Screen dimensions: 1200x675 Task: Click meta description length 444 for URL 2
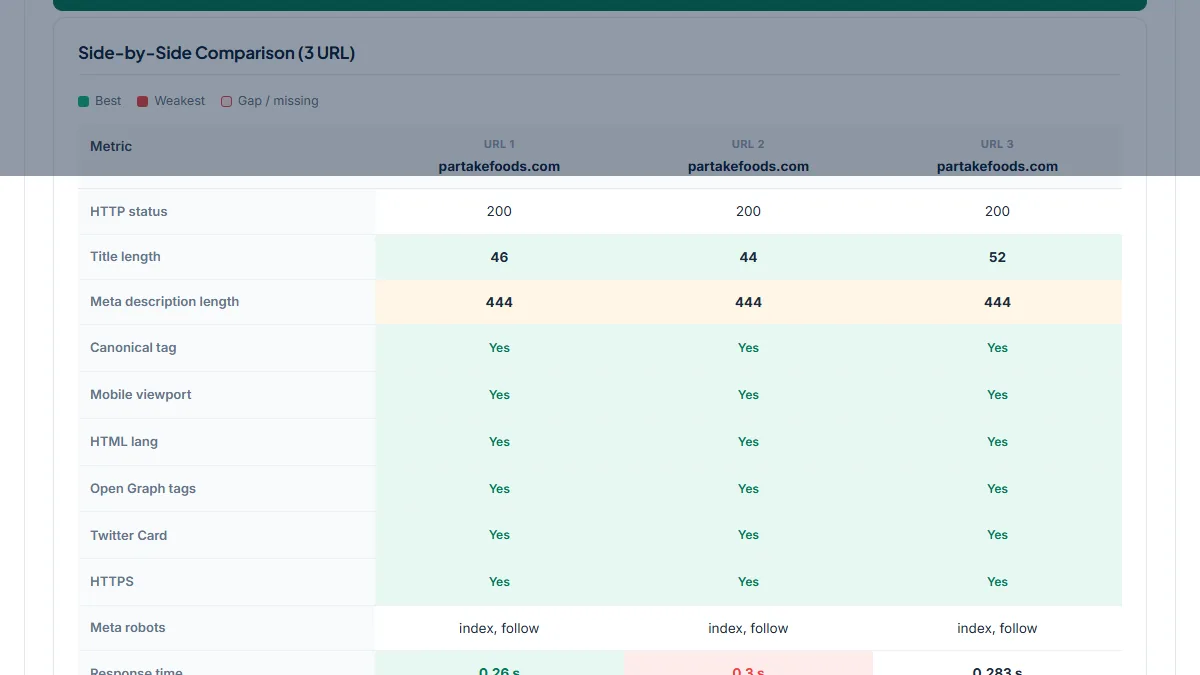(748, 302)
